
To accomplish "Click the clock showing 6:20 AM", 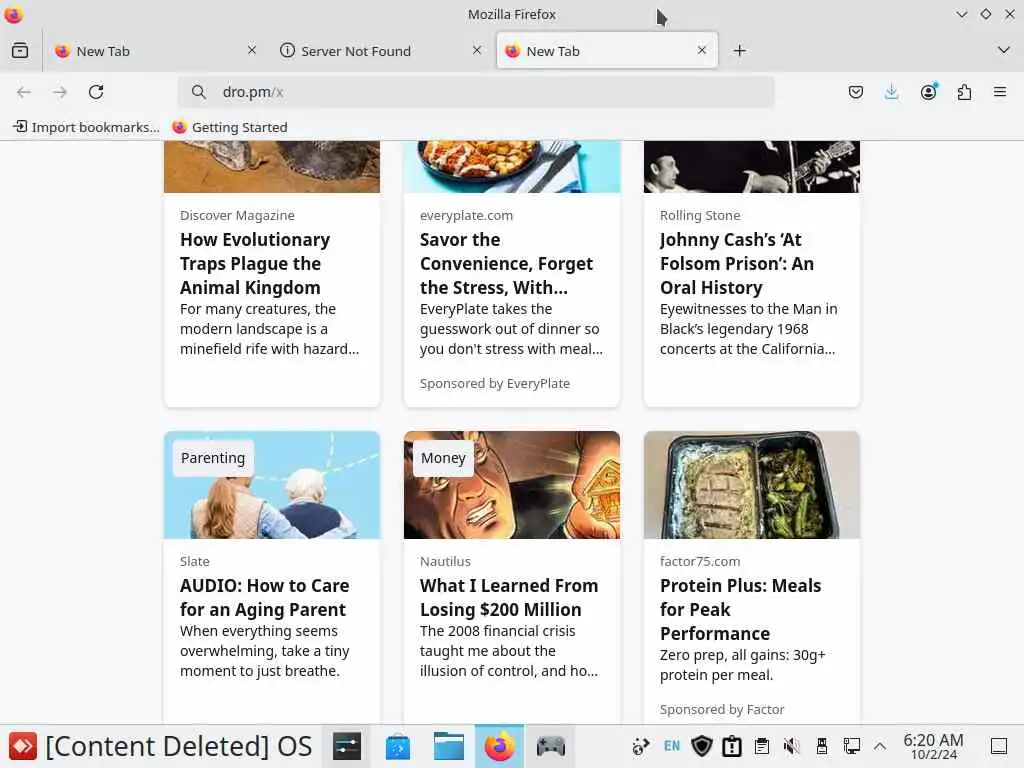I will click(933, 746).
